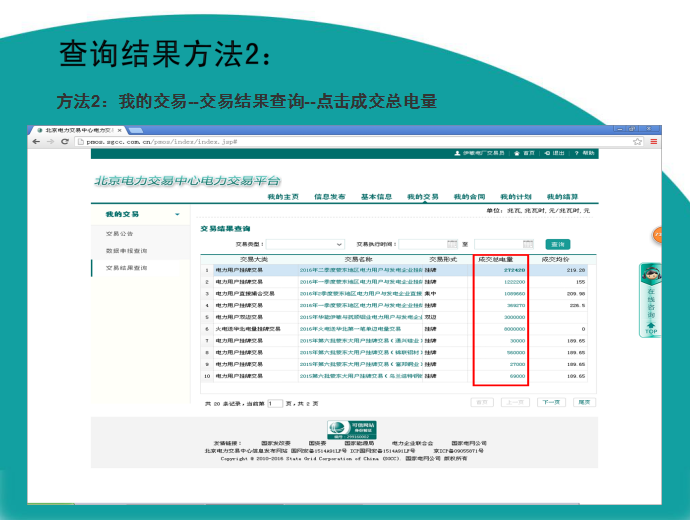Click the bookmark star icon

637,142
